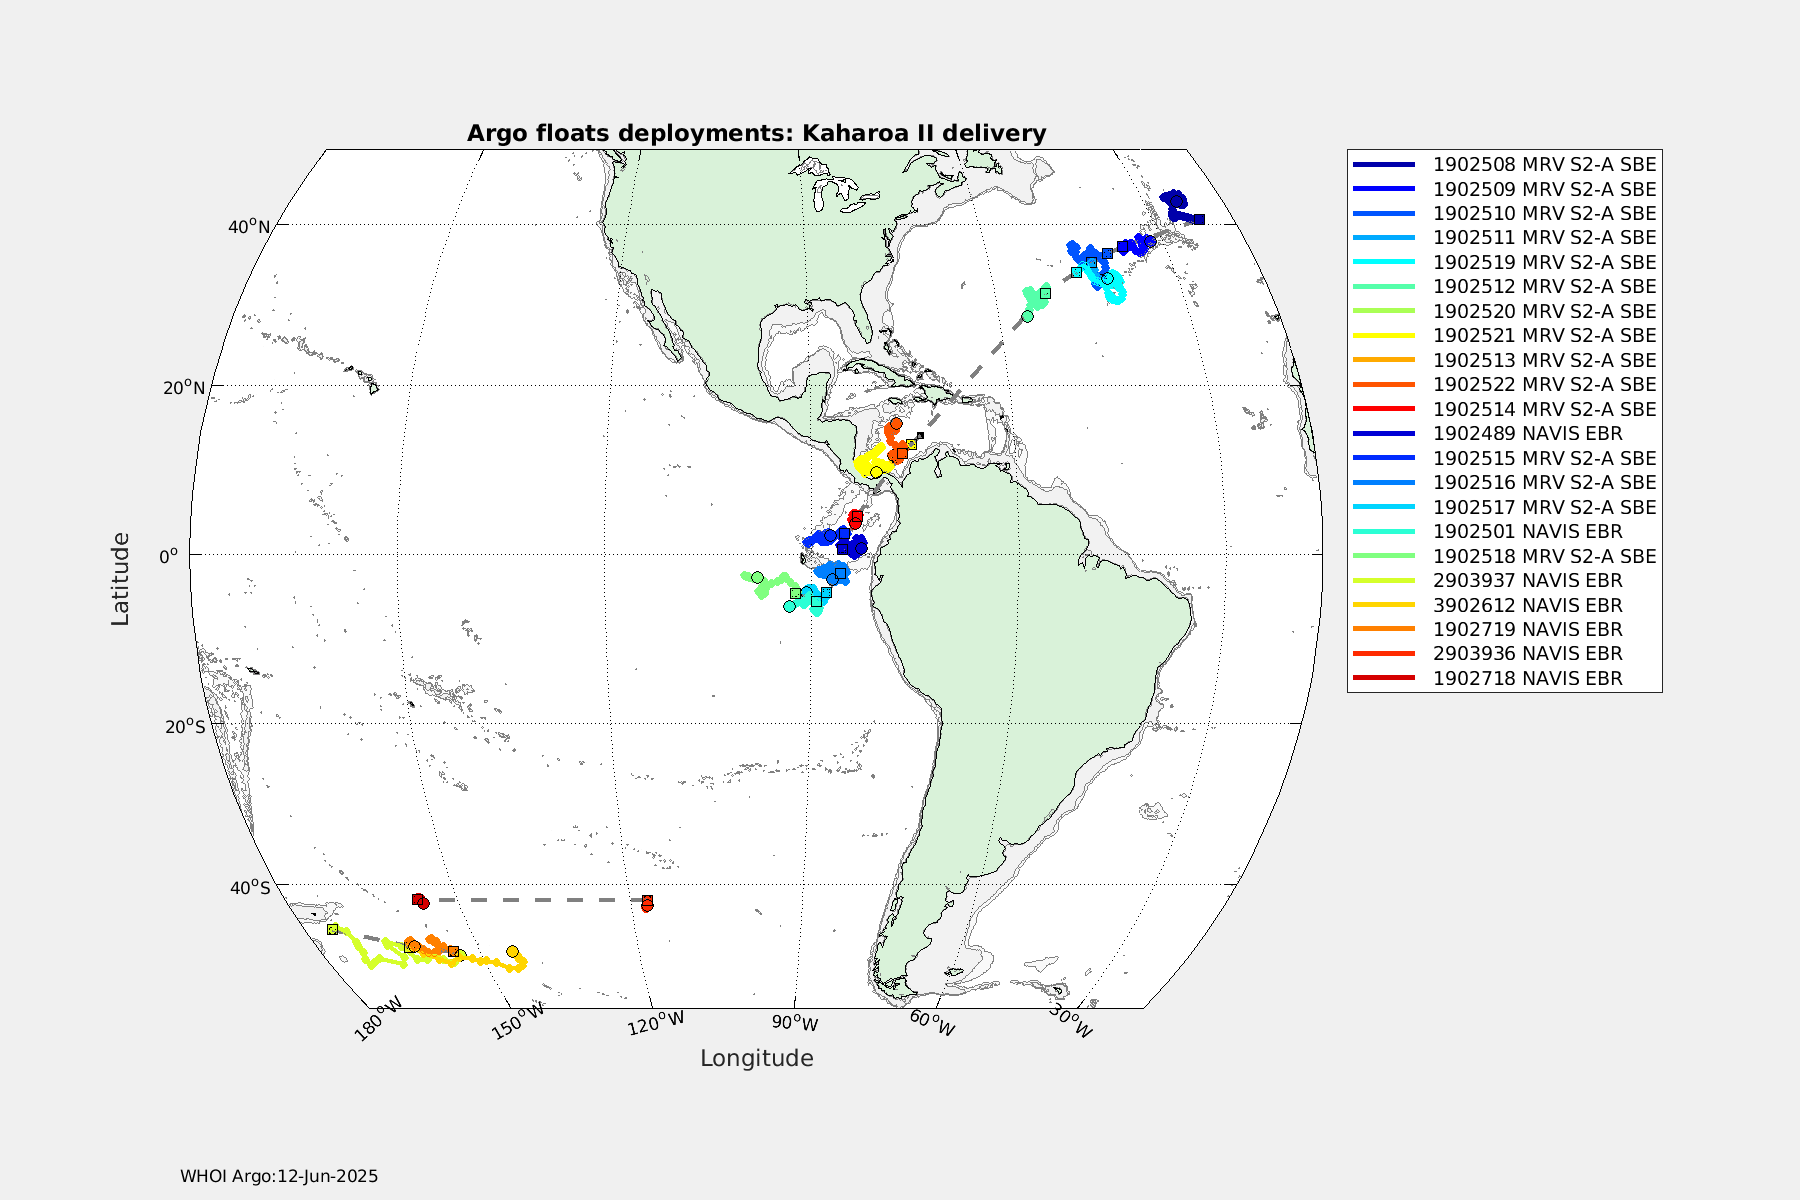The image size is (1800, 1200).
Task: Click legend label 1902489 NAVIS EBR
Action: (1528, 433)
